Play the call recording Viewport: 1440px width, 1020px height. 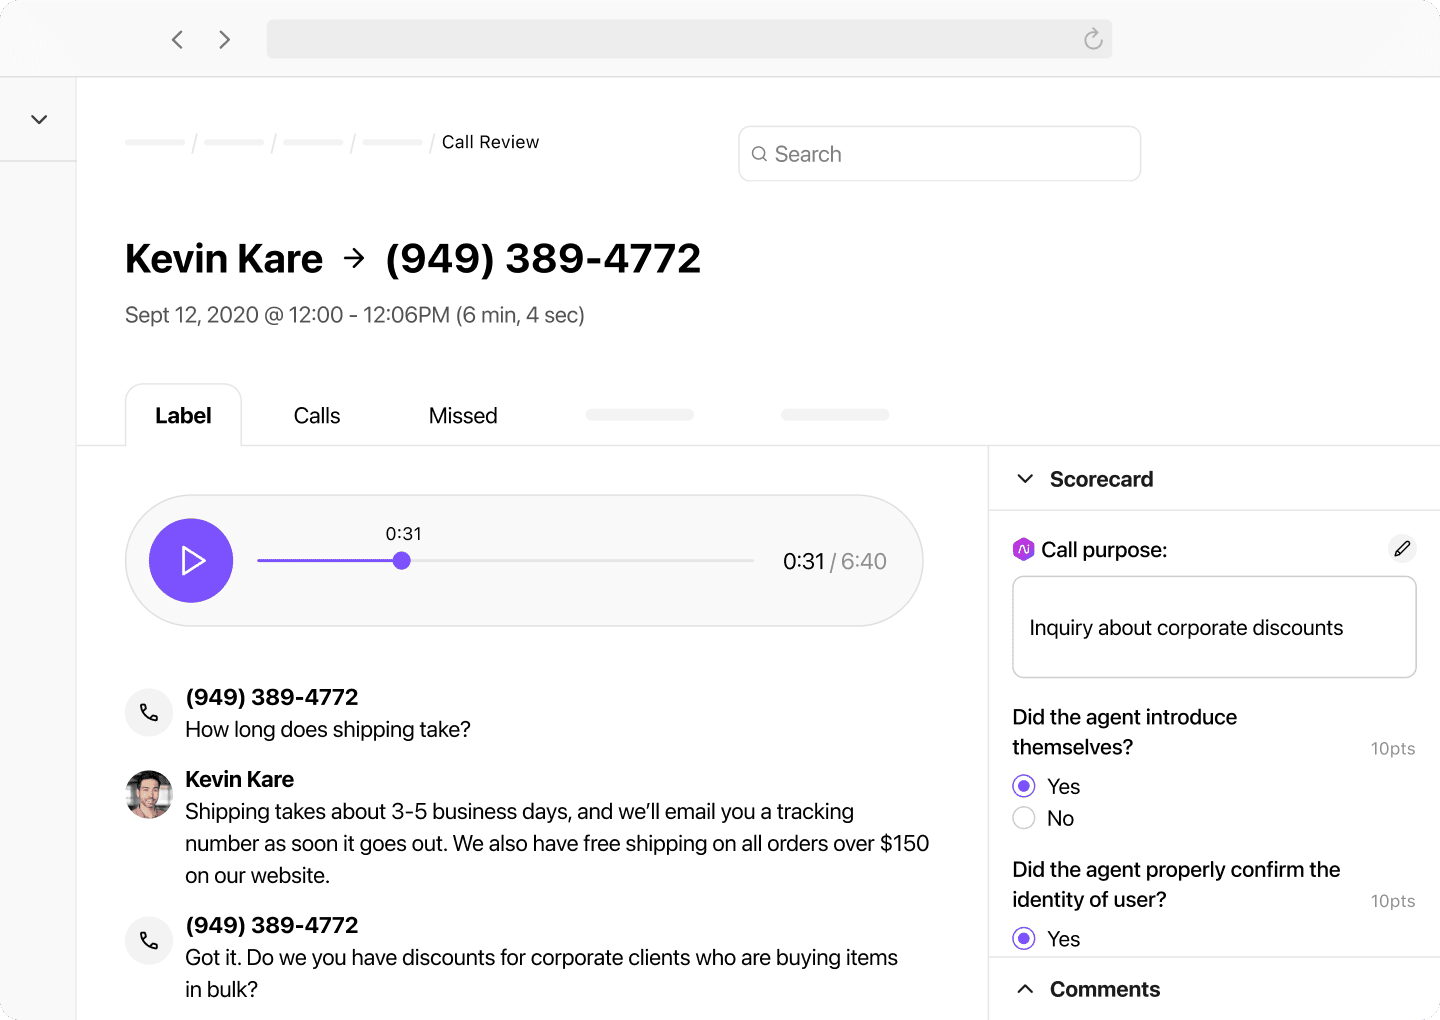(191, 561)
